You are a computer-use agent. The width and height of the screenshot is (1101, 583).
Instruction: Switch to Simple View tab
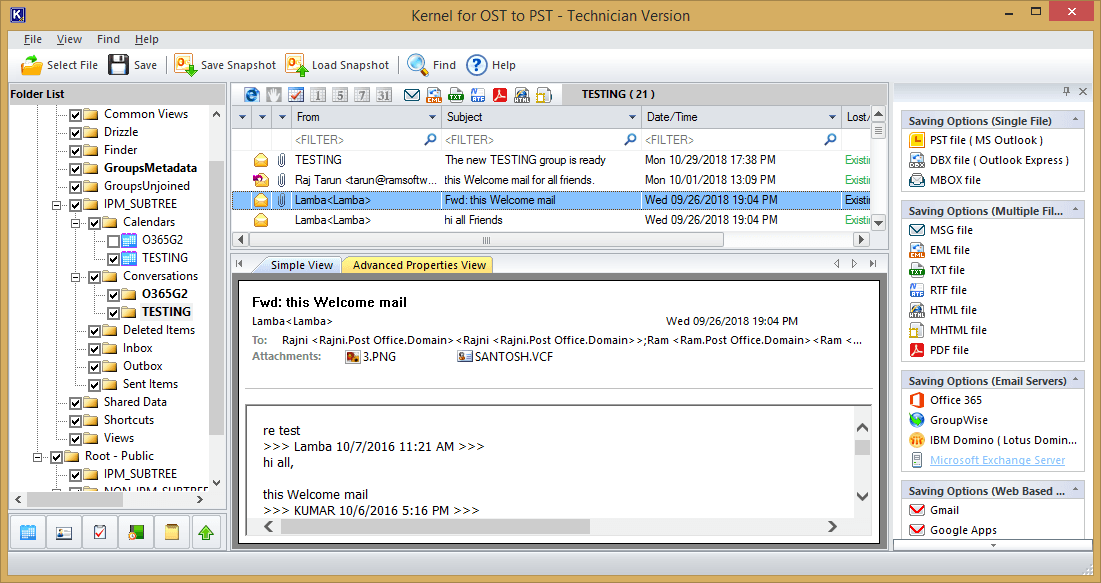tap(301, 265)
